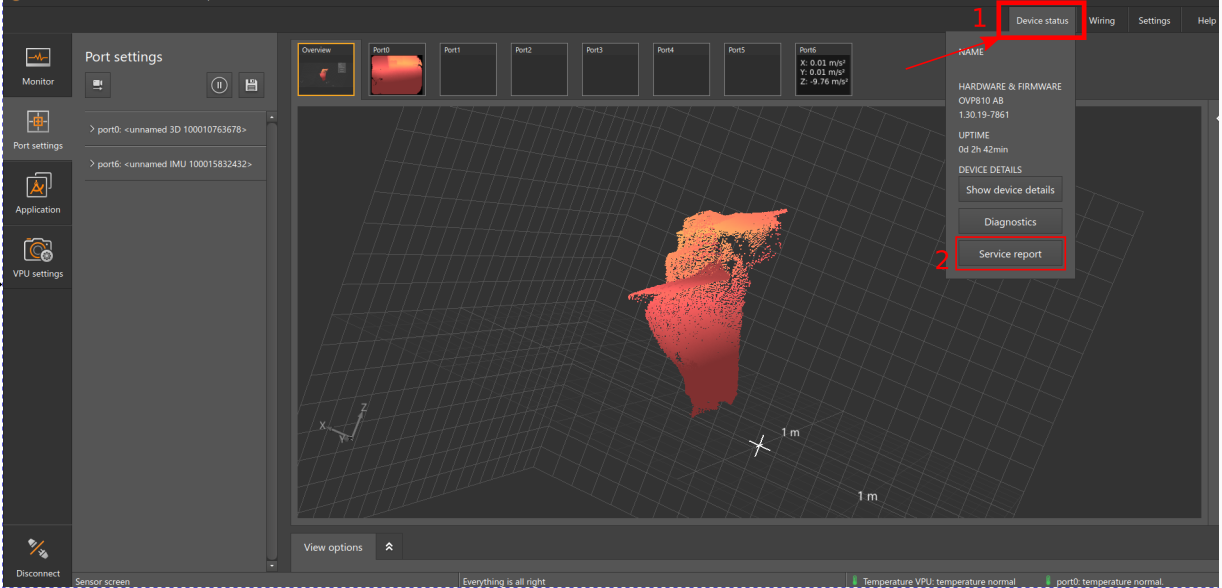Open the Wiring menu
This screenshot has height=588, width=1222.
coord(1101,21)
